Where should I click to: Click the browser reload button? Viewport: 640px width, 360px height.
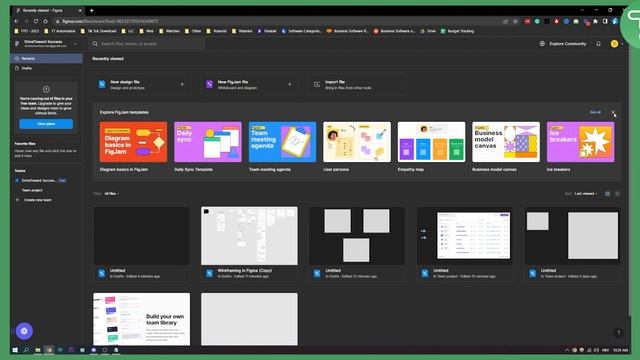click(36, 21)
